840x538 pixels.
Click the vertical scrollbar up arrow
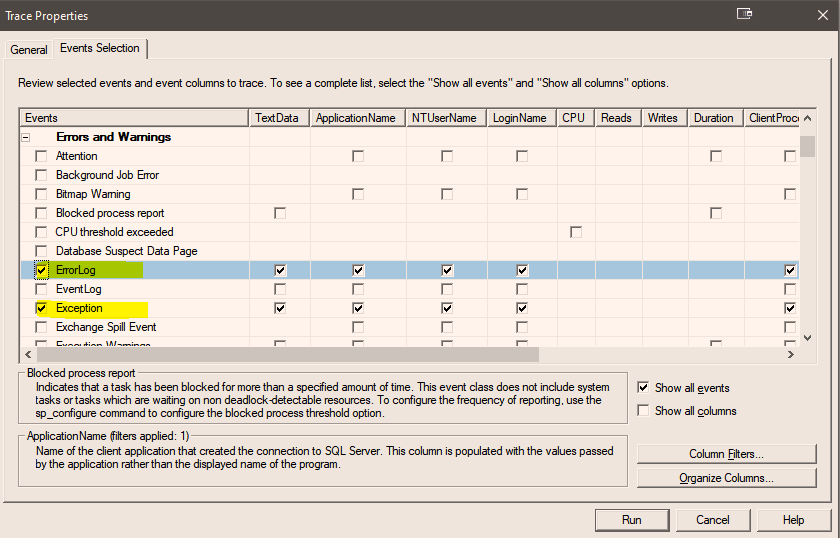click(807, 118)
